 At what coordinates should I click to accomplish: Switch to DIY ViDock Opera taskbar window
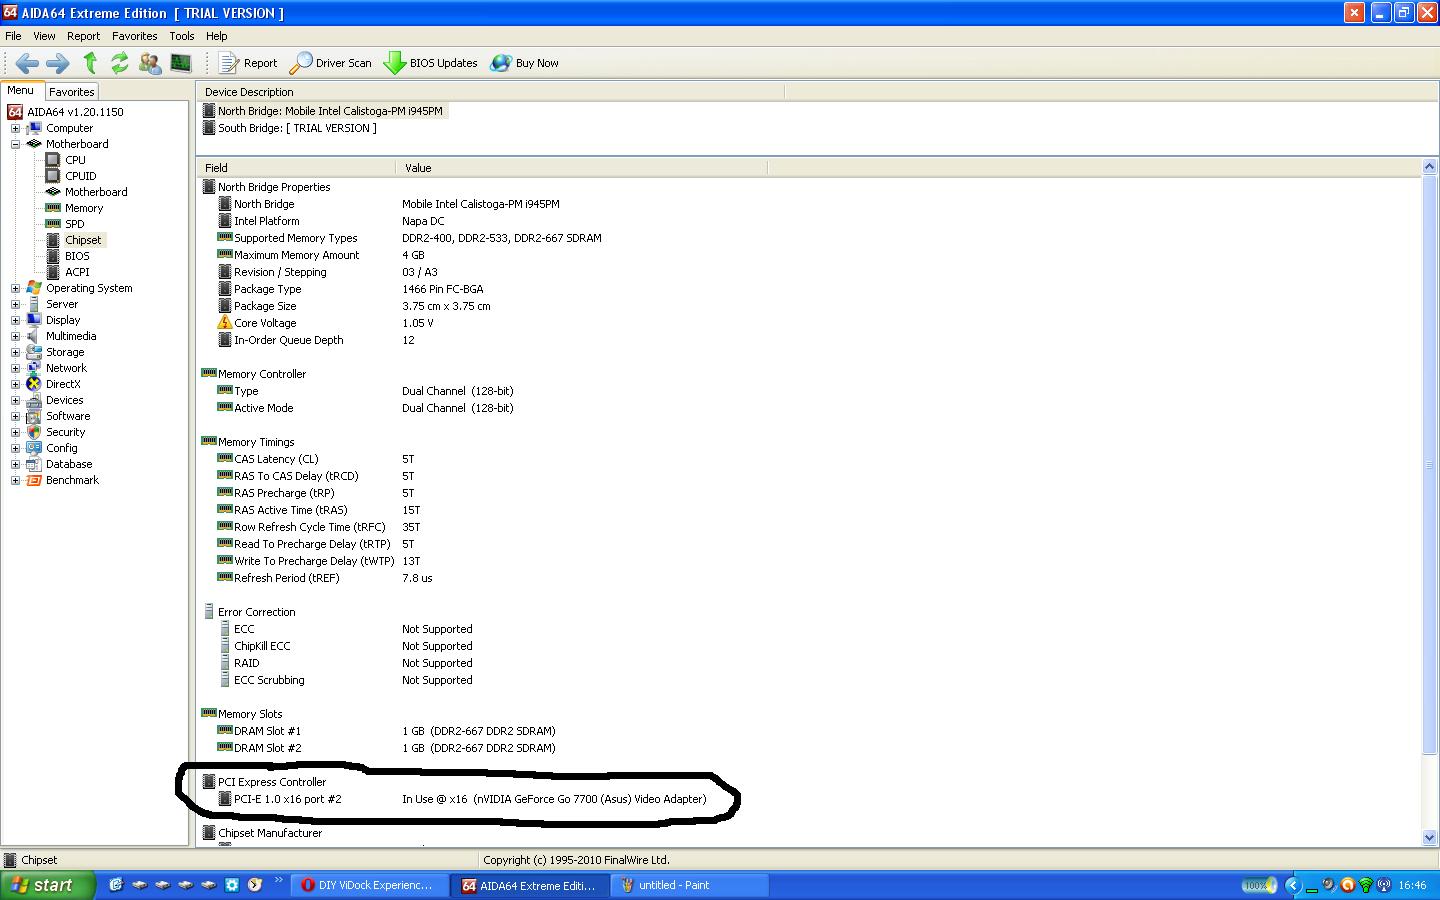[368, 885]
